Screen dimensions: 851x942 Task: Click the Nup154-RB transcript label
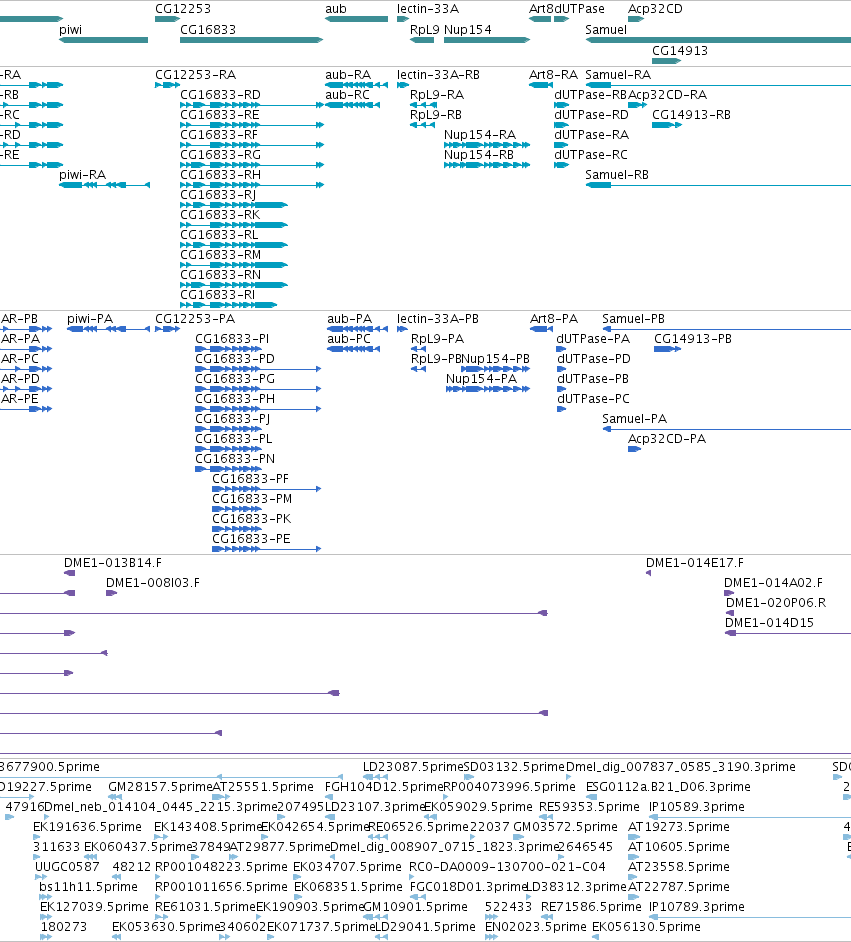[479, 154]
